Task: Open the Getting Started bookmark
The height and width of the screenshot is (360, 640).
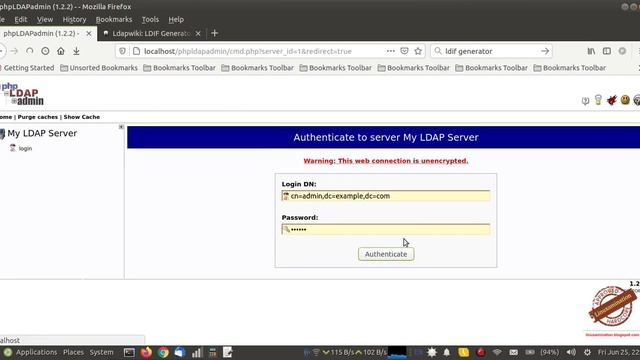Action: (x=28, y=68)
